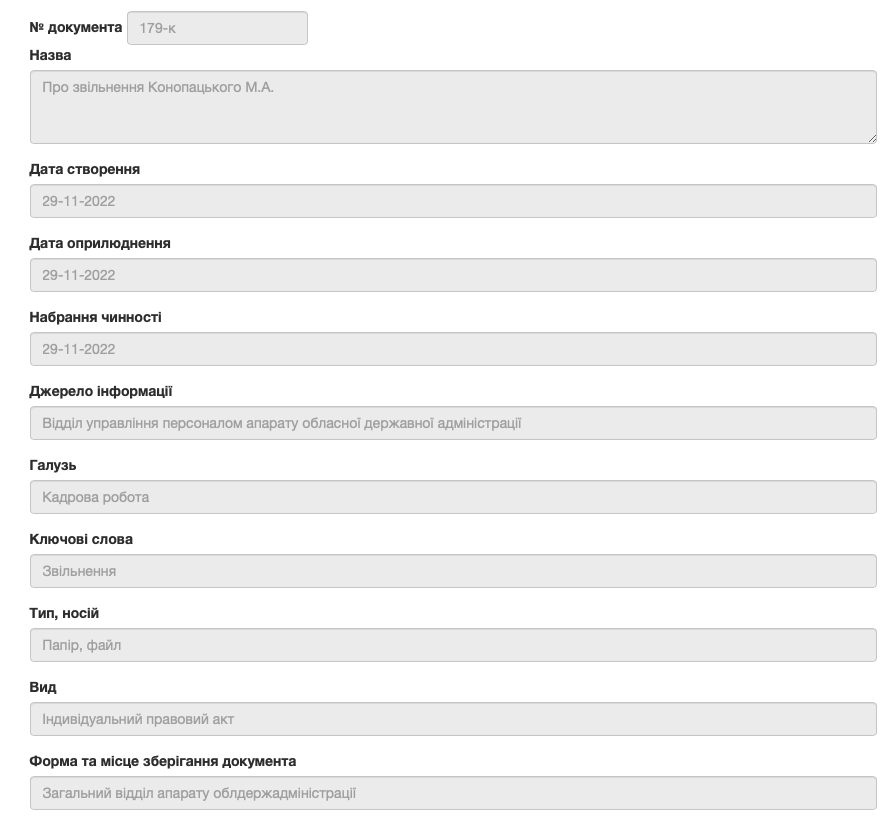Click the Дата створення label

pyautogui.click(x=85, y=169)
